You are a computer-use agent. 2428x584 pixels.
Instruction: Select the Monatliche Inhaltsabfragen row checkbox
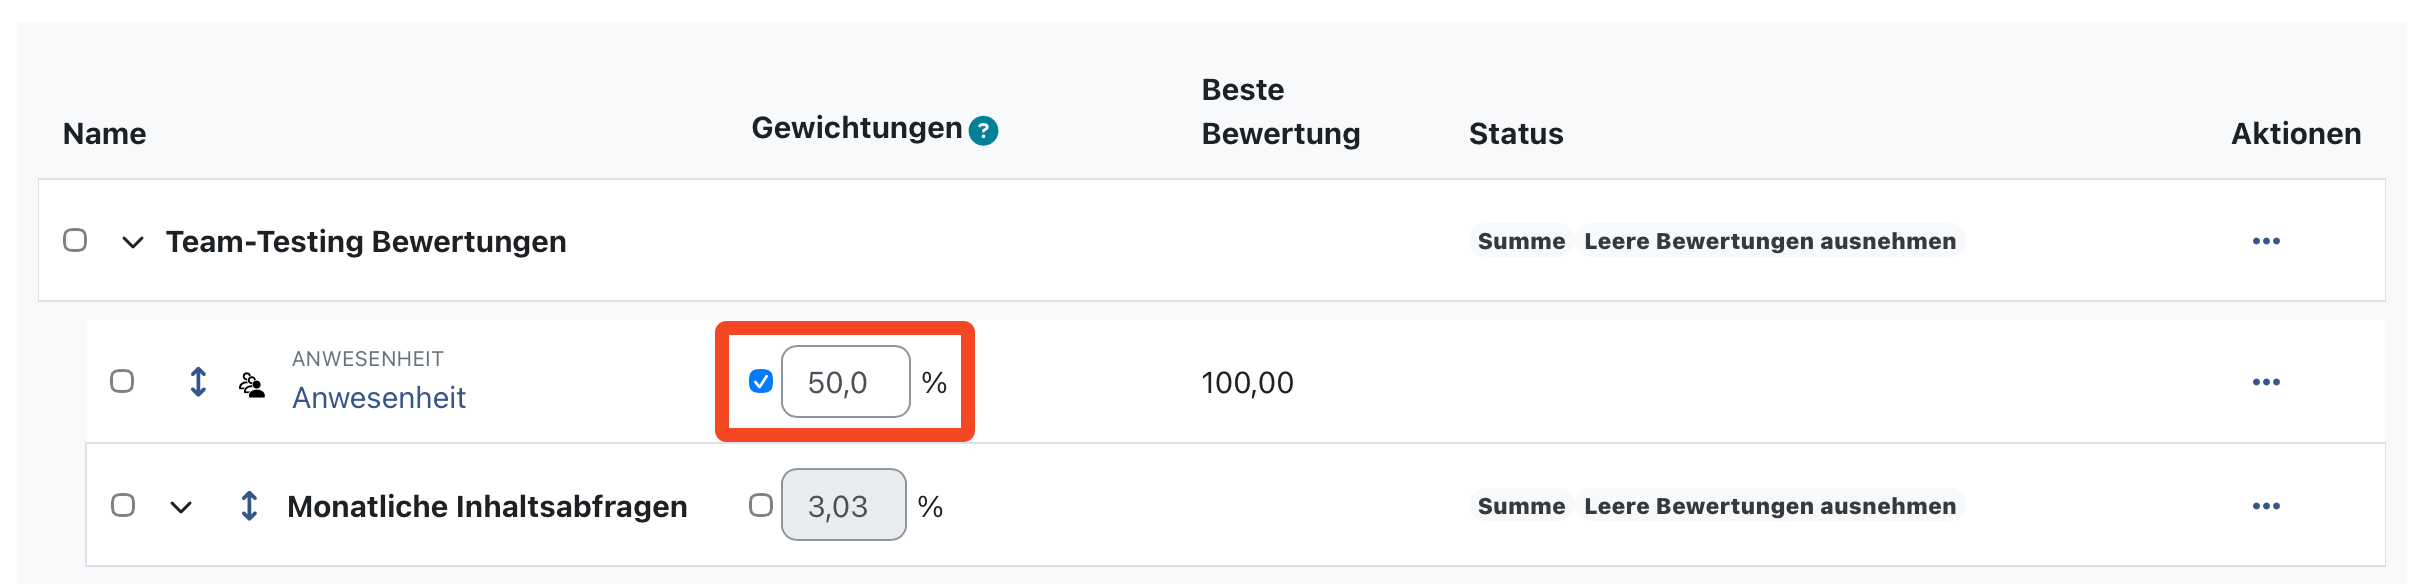pyautogui.click(x=123, y=505)
